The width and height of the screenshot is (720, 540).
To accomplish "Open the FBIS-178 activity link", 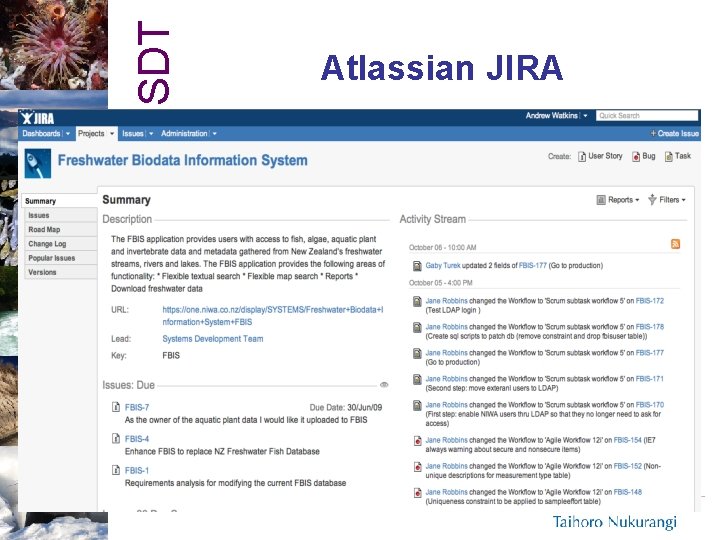I will click(650, 327).
